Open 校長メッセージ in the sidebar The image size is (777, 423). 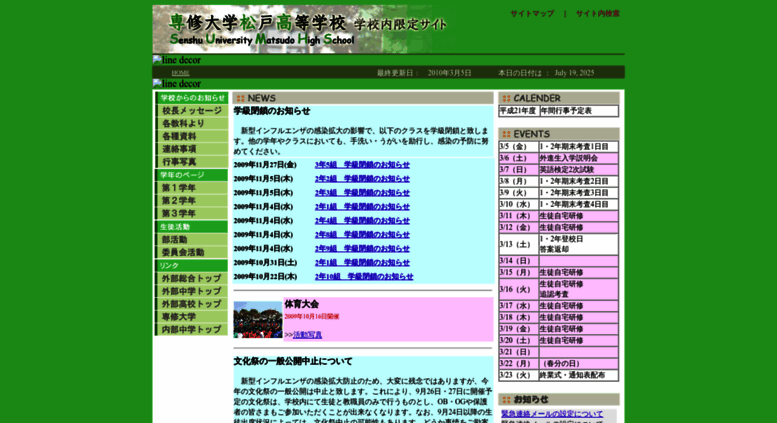192,110
